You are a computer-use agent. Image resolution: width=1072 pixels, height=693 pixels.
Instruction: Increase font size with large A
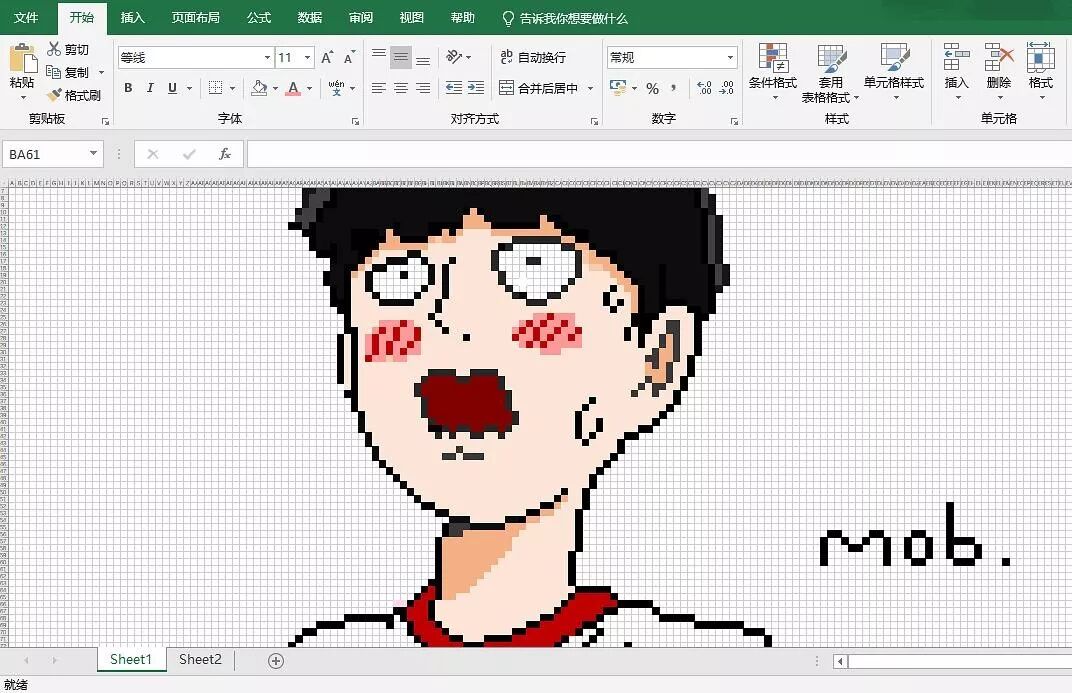(x=327, y=57)
